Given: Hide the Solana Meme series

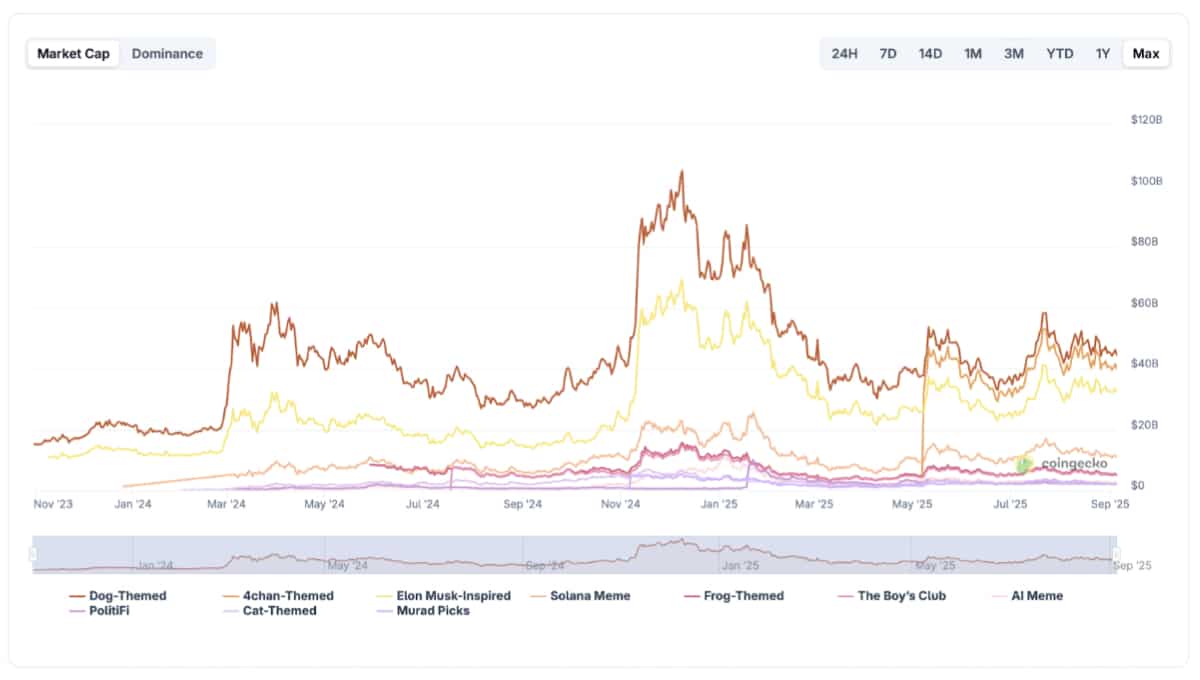Looking at the screenshot, I should (x=589, y=596).
